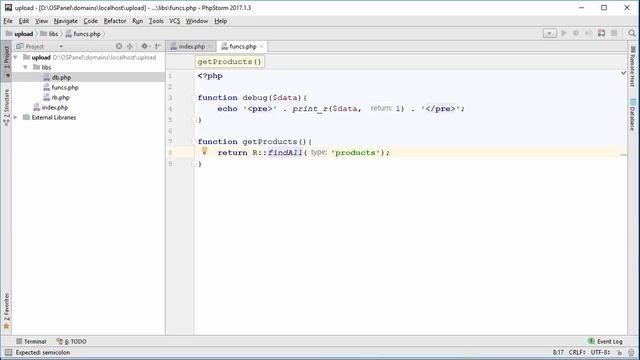Viewport: 640px width, 360px height.
Task: Open the View menu
Action: pos(41,21)
